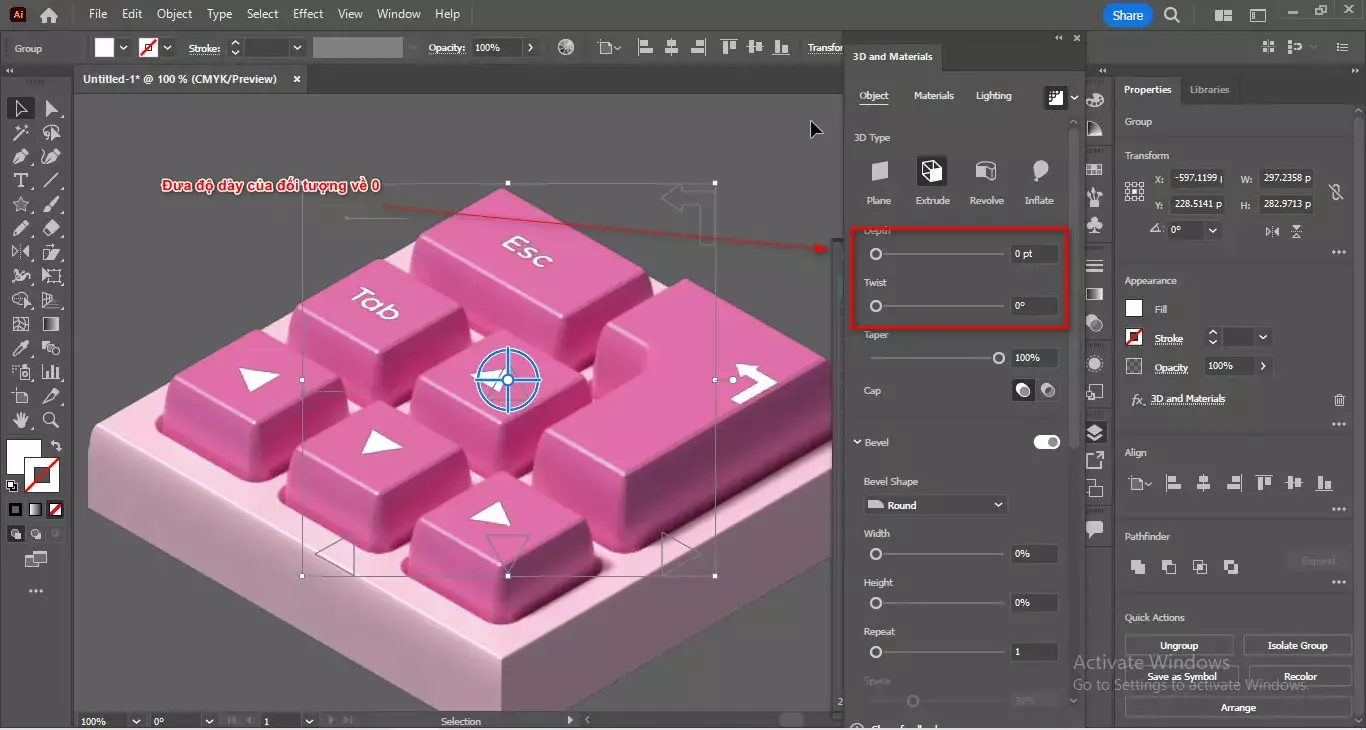The height and width of the screenshot is (730, 1366).
Task: Select the Type tool
Action: pyautogui.click(x=20, y=180)
